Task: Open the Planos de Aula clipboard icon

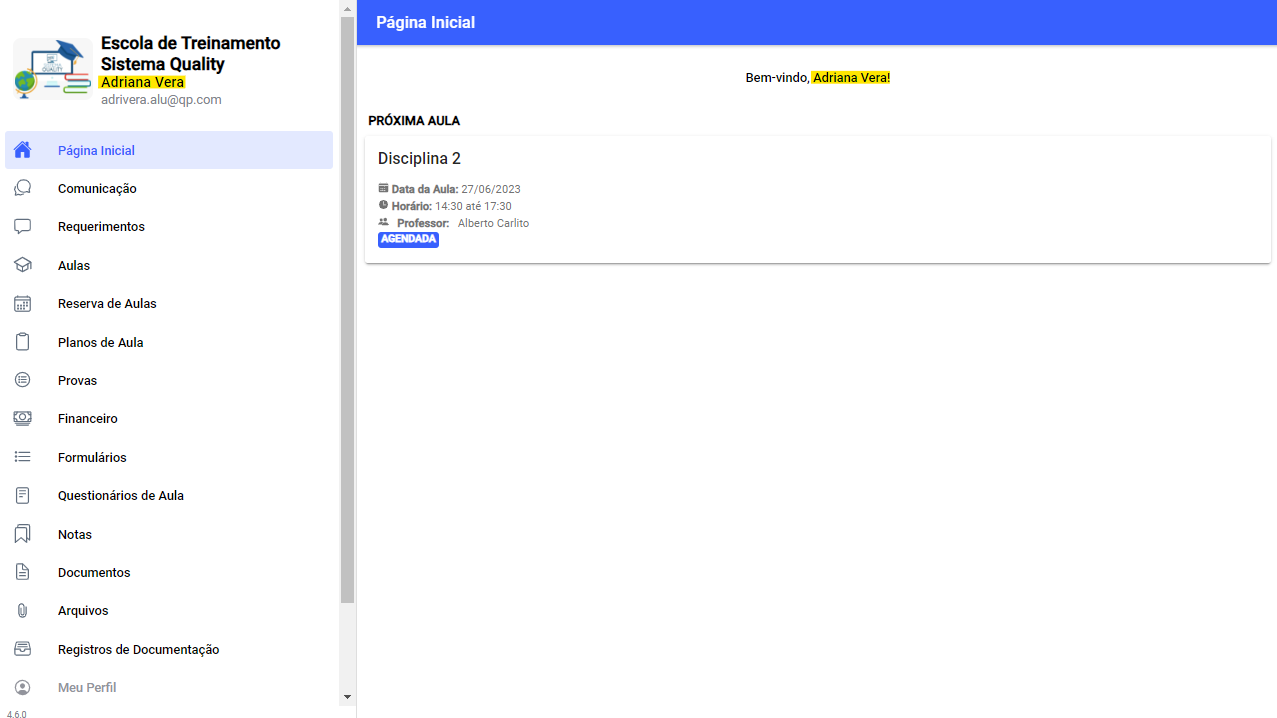Action: (22, 342)
